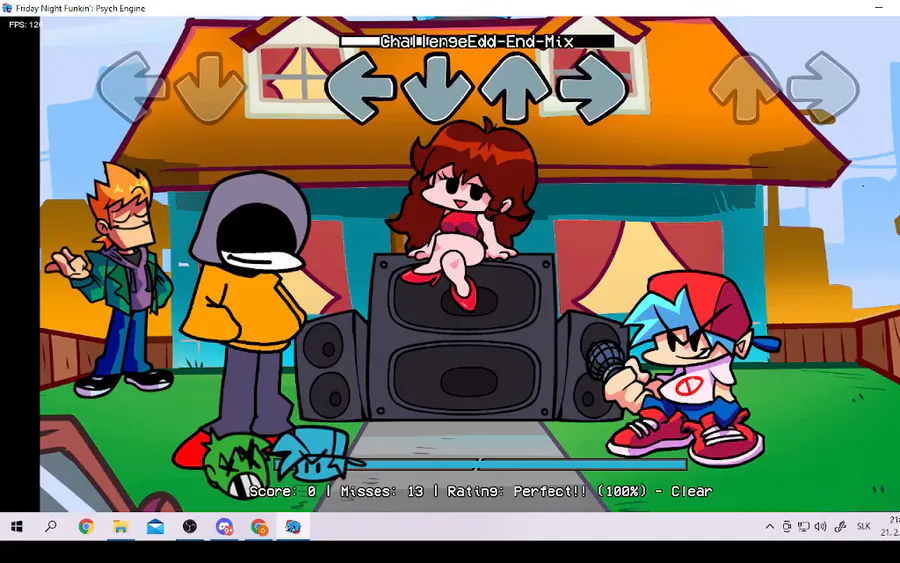Click the green opponent health icon

[x=239, y=465]
